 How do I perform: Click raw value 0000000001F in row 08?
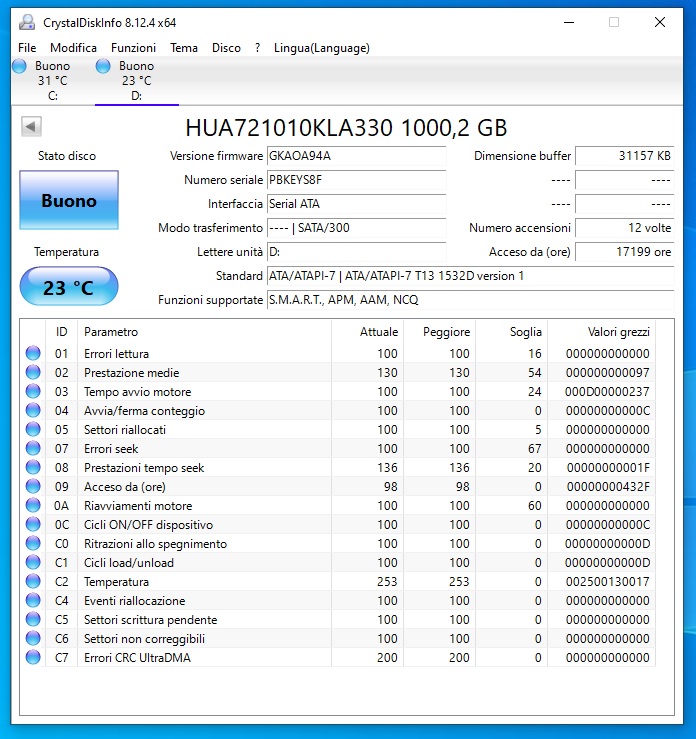tap(608, 468)
